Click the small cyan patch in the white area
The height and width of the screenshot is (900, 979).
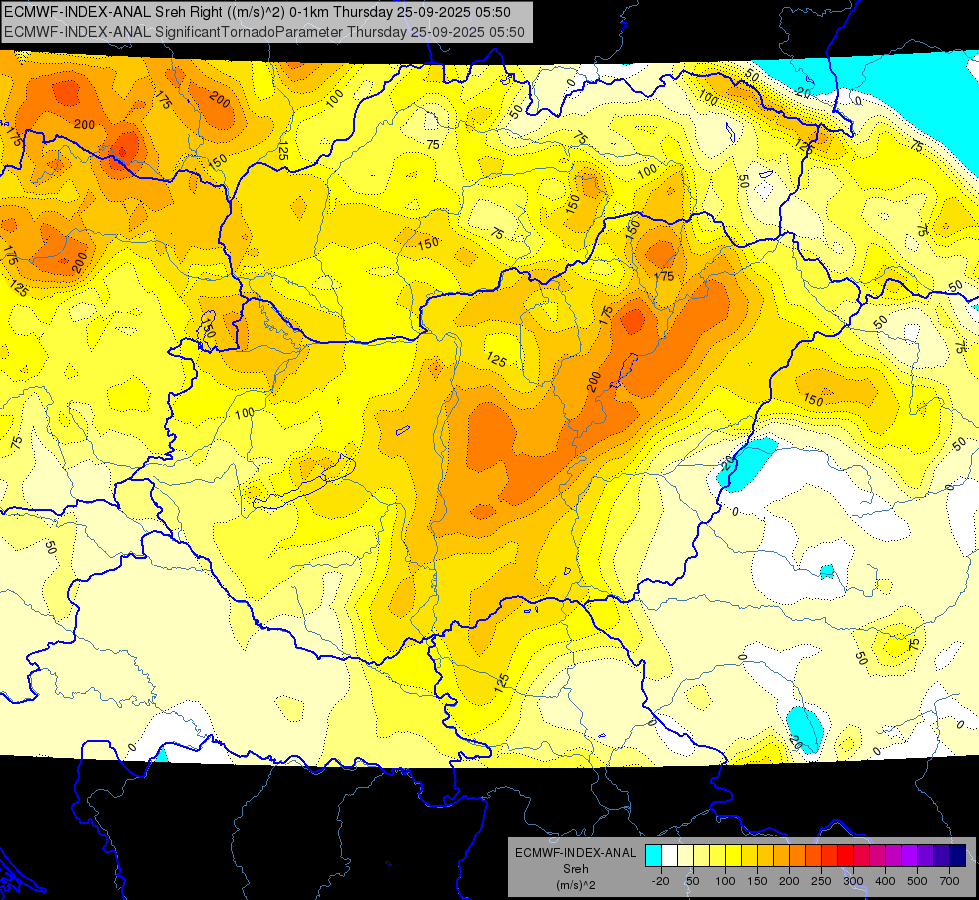point(827,571)
